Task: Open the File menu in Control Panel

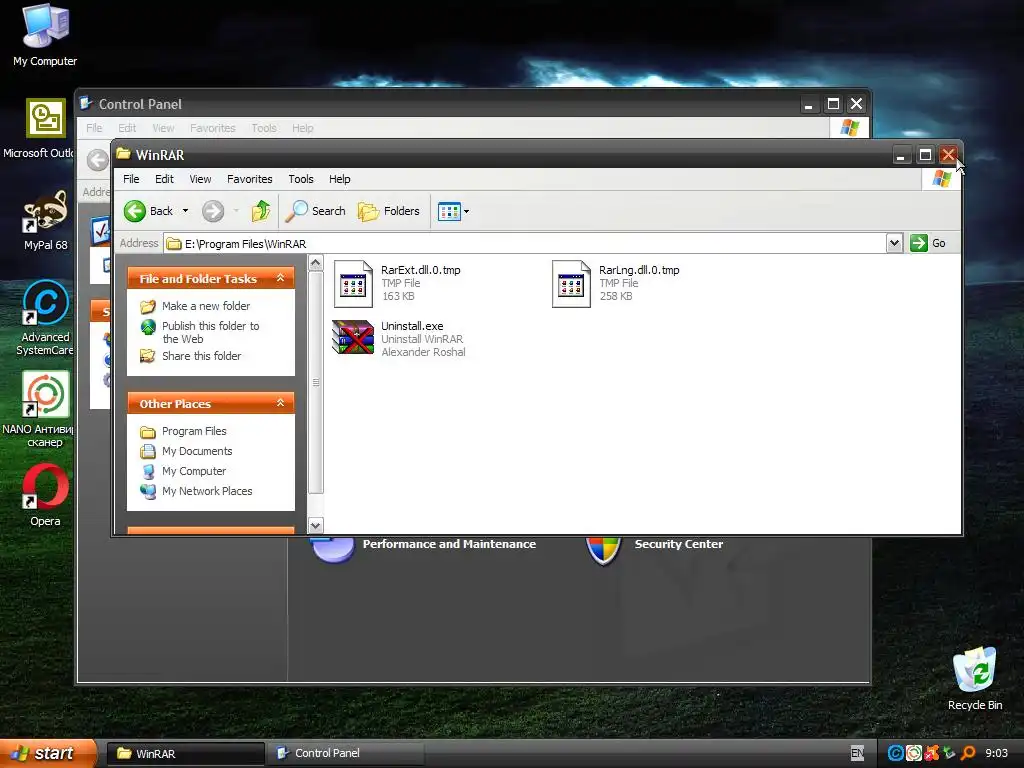Action: pos(94,128)
